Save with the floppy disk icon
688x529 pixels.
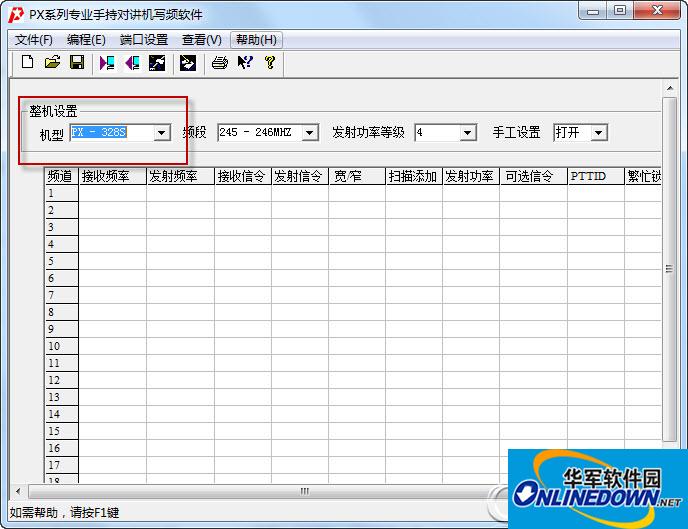[x=77, y=63]
